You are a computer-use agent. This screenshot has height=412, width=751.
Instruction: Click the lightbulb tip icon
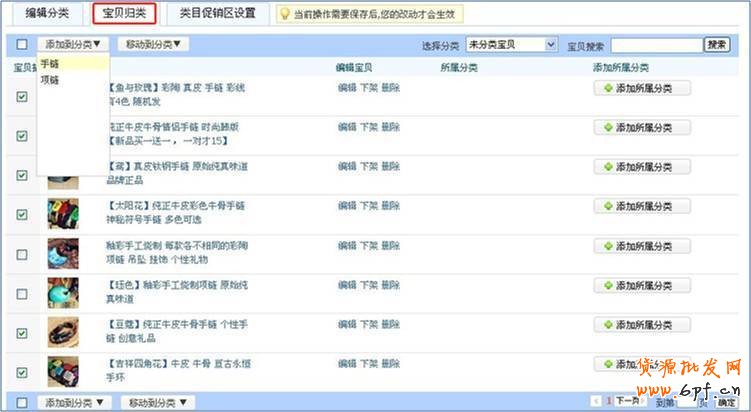point(284,14)
